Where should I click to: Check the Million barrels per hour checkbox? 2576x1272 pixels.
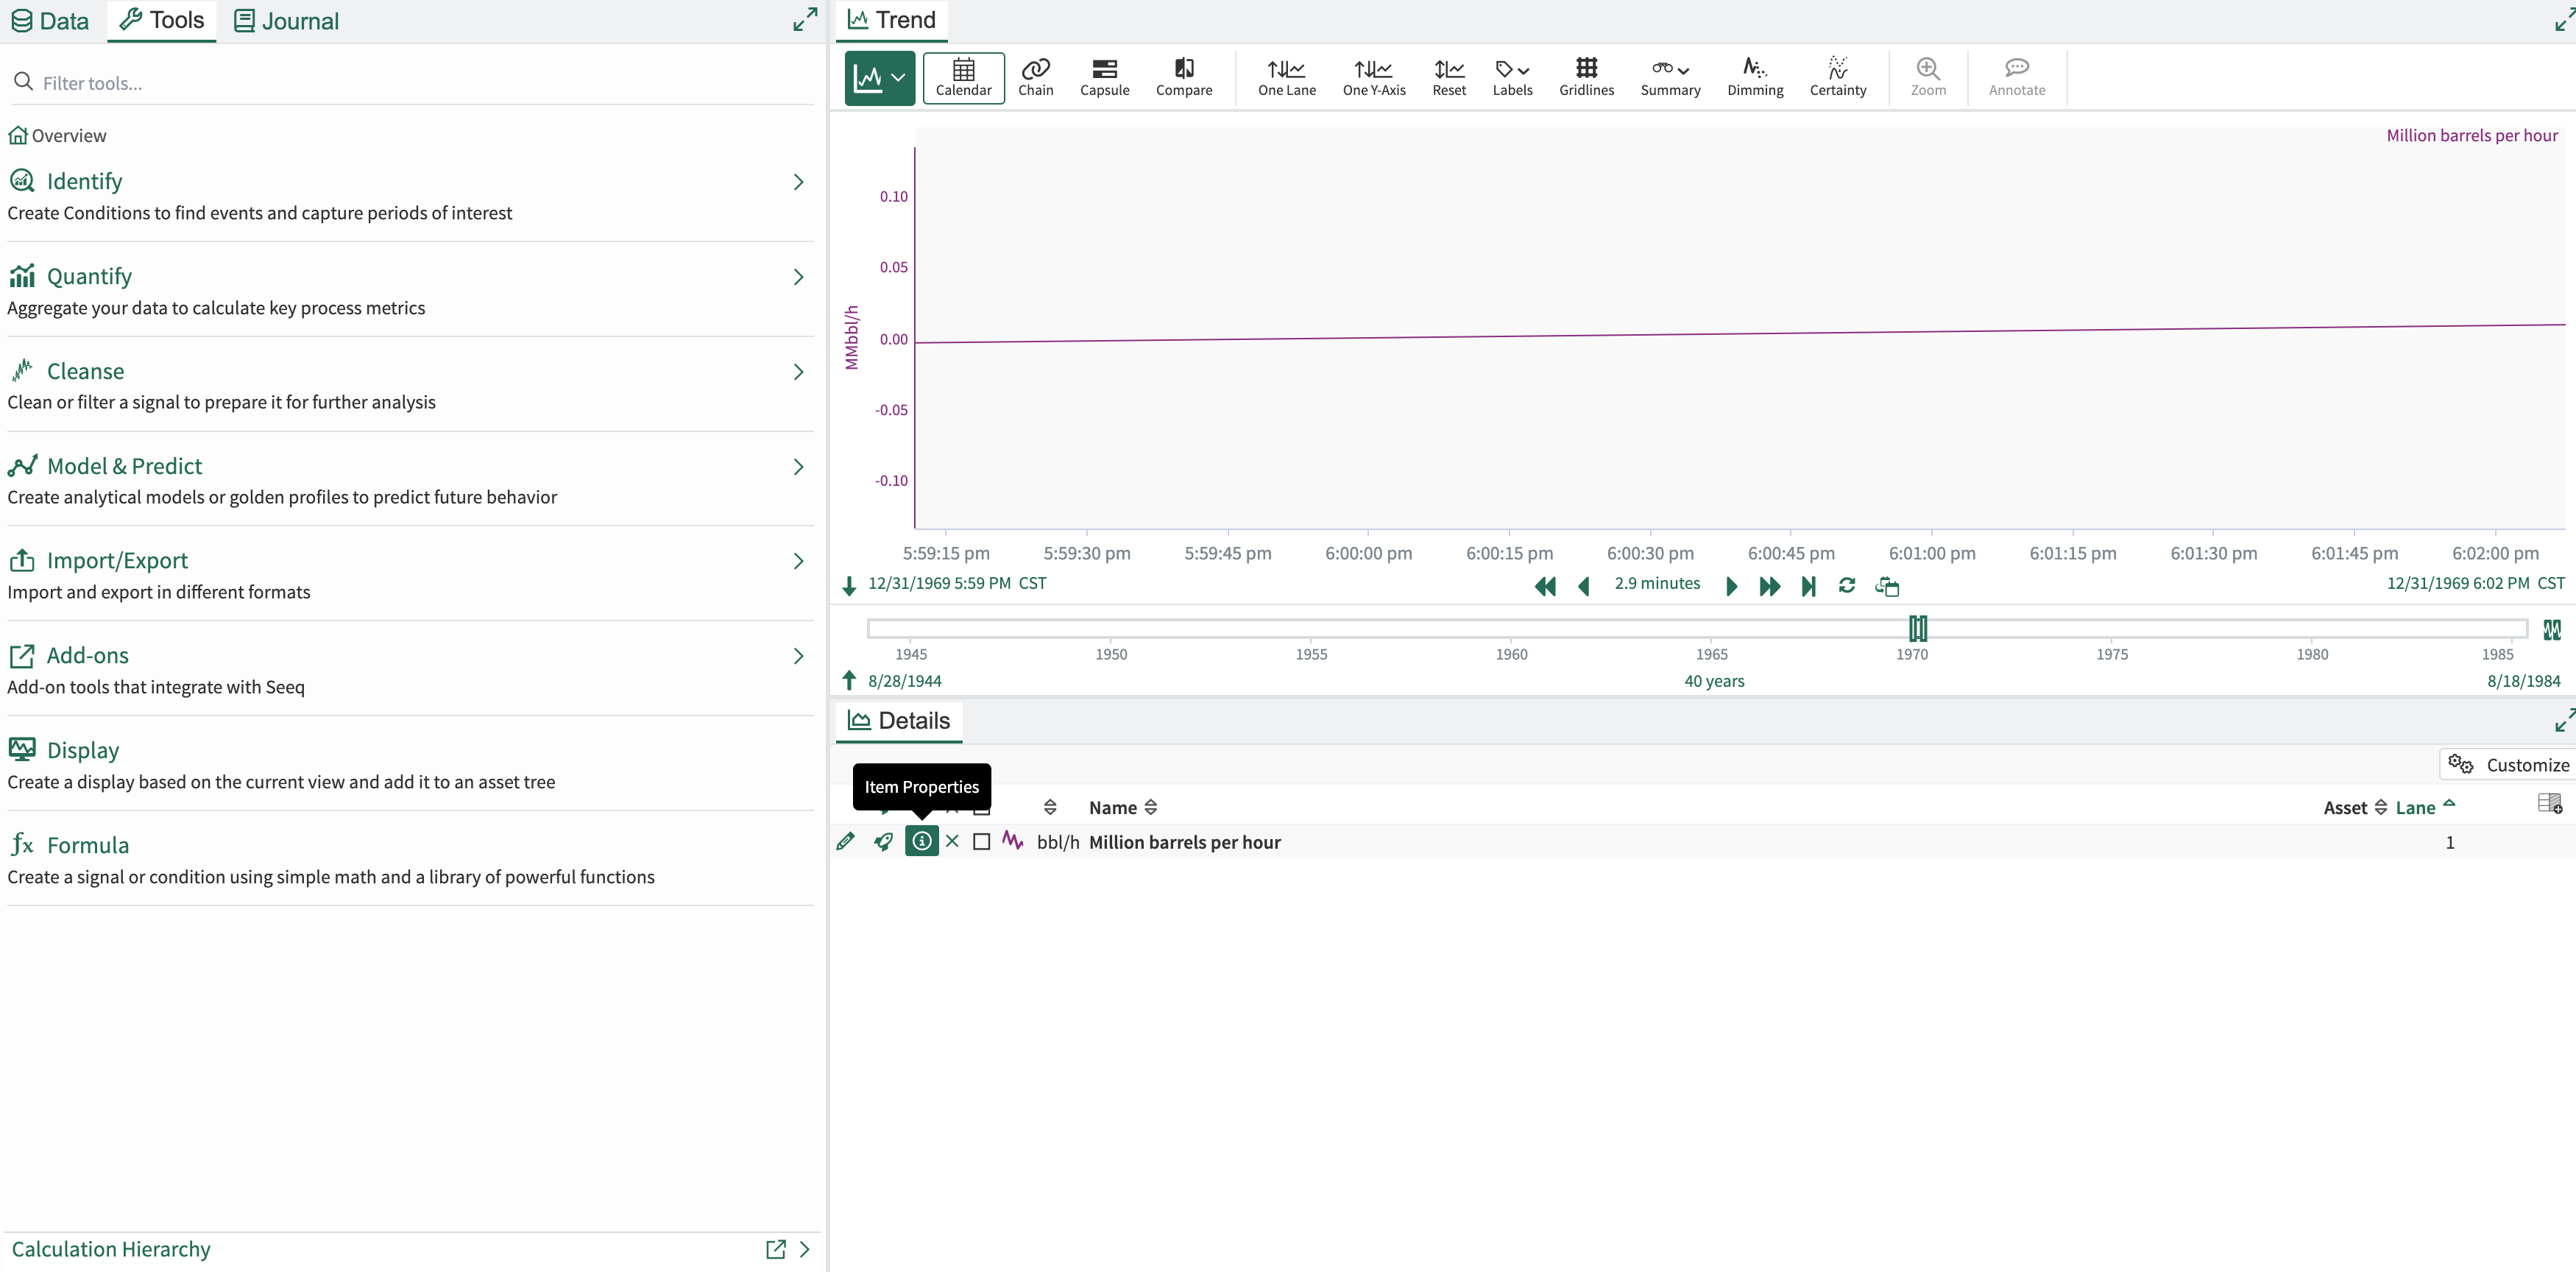pyautogui.click(x=981, y=841)
